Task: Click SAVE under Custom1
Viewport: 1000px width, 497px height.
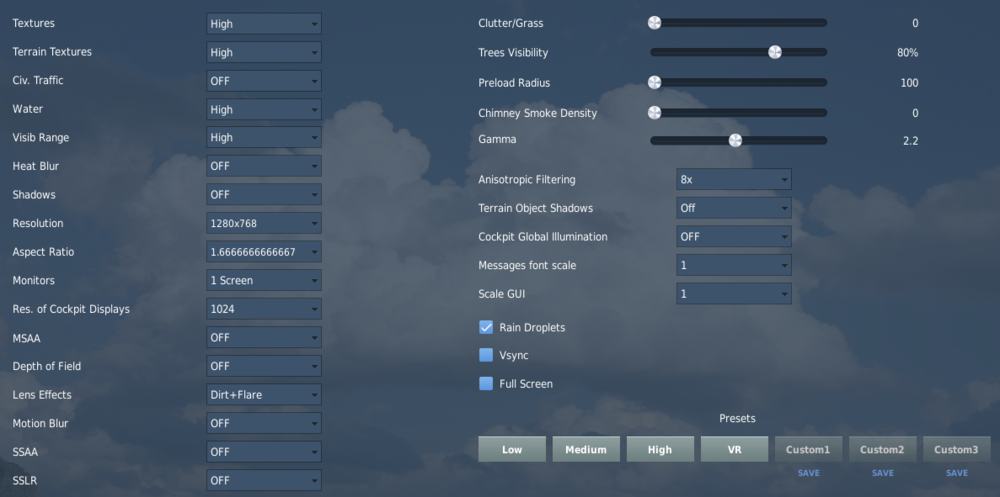Action: click(809, 473)
